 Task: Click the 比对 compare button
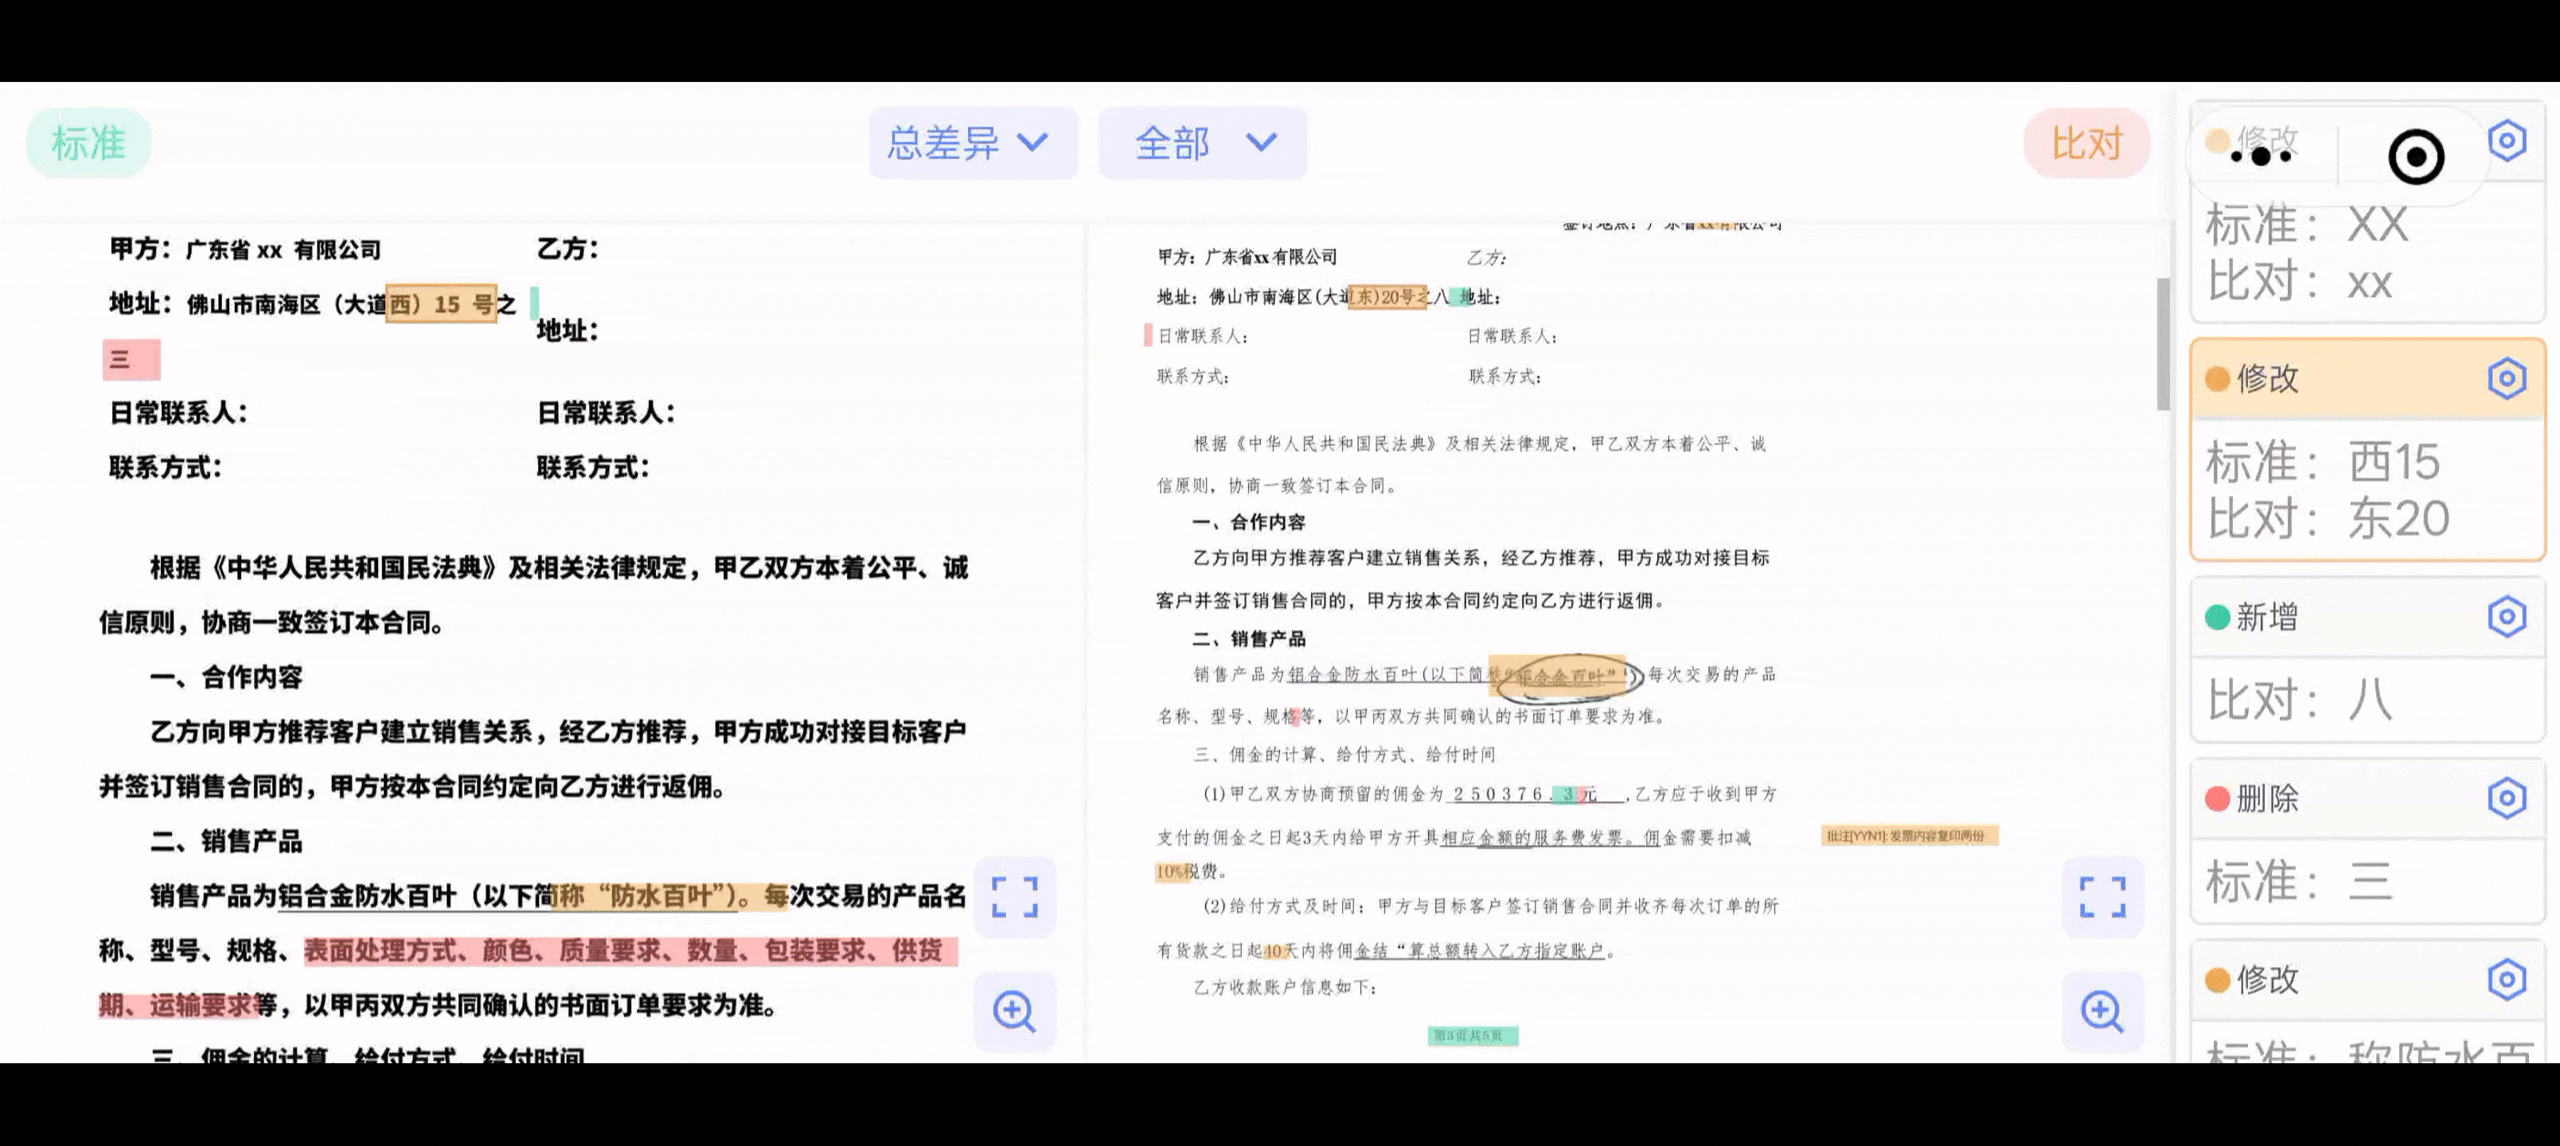pyautogui.click(x=2086, y=143)
